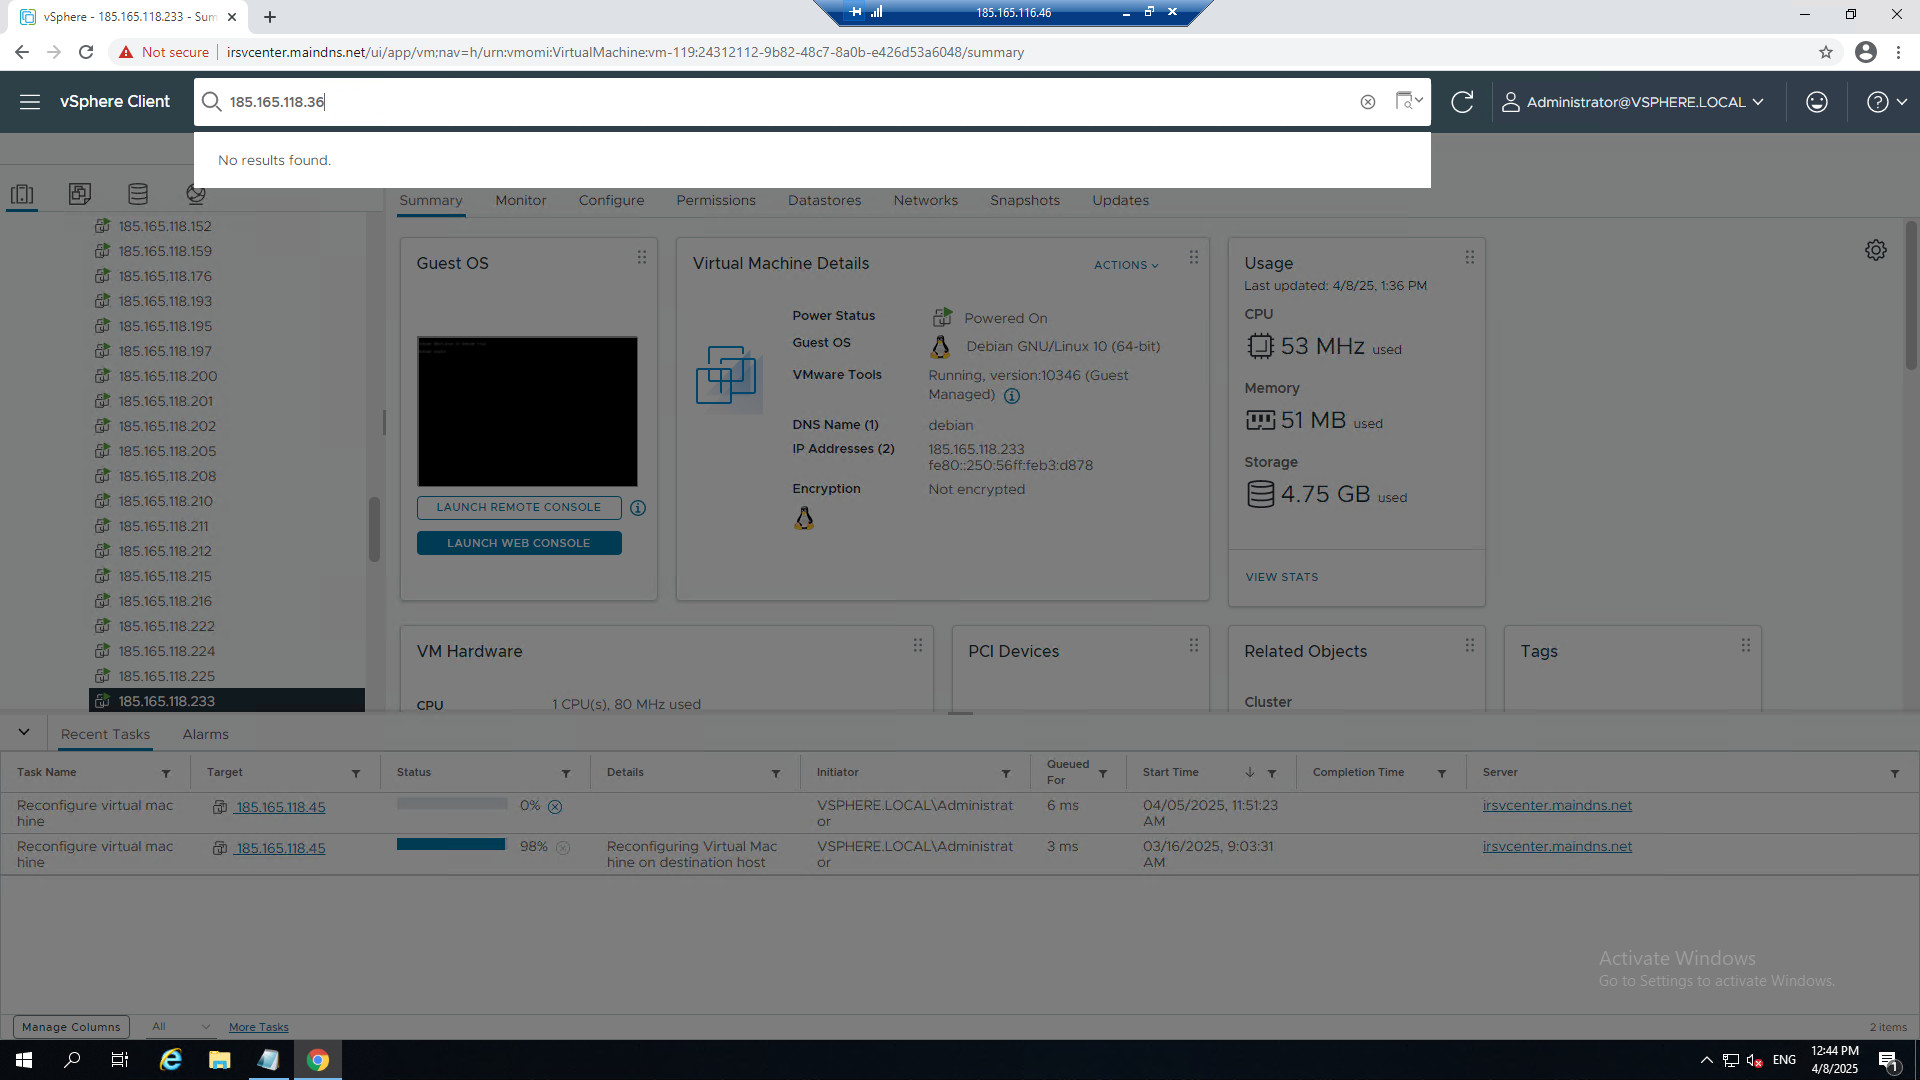Screen dimensions: 1920x1080
Task: Open summary settings gear icon
Action: point(1875,250)
